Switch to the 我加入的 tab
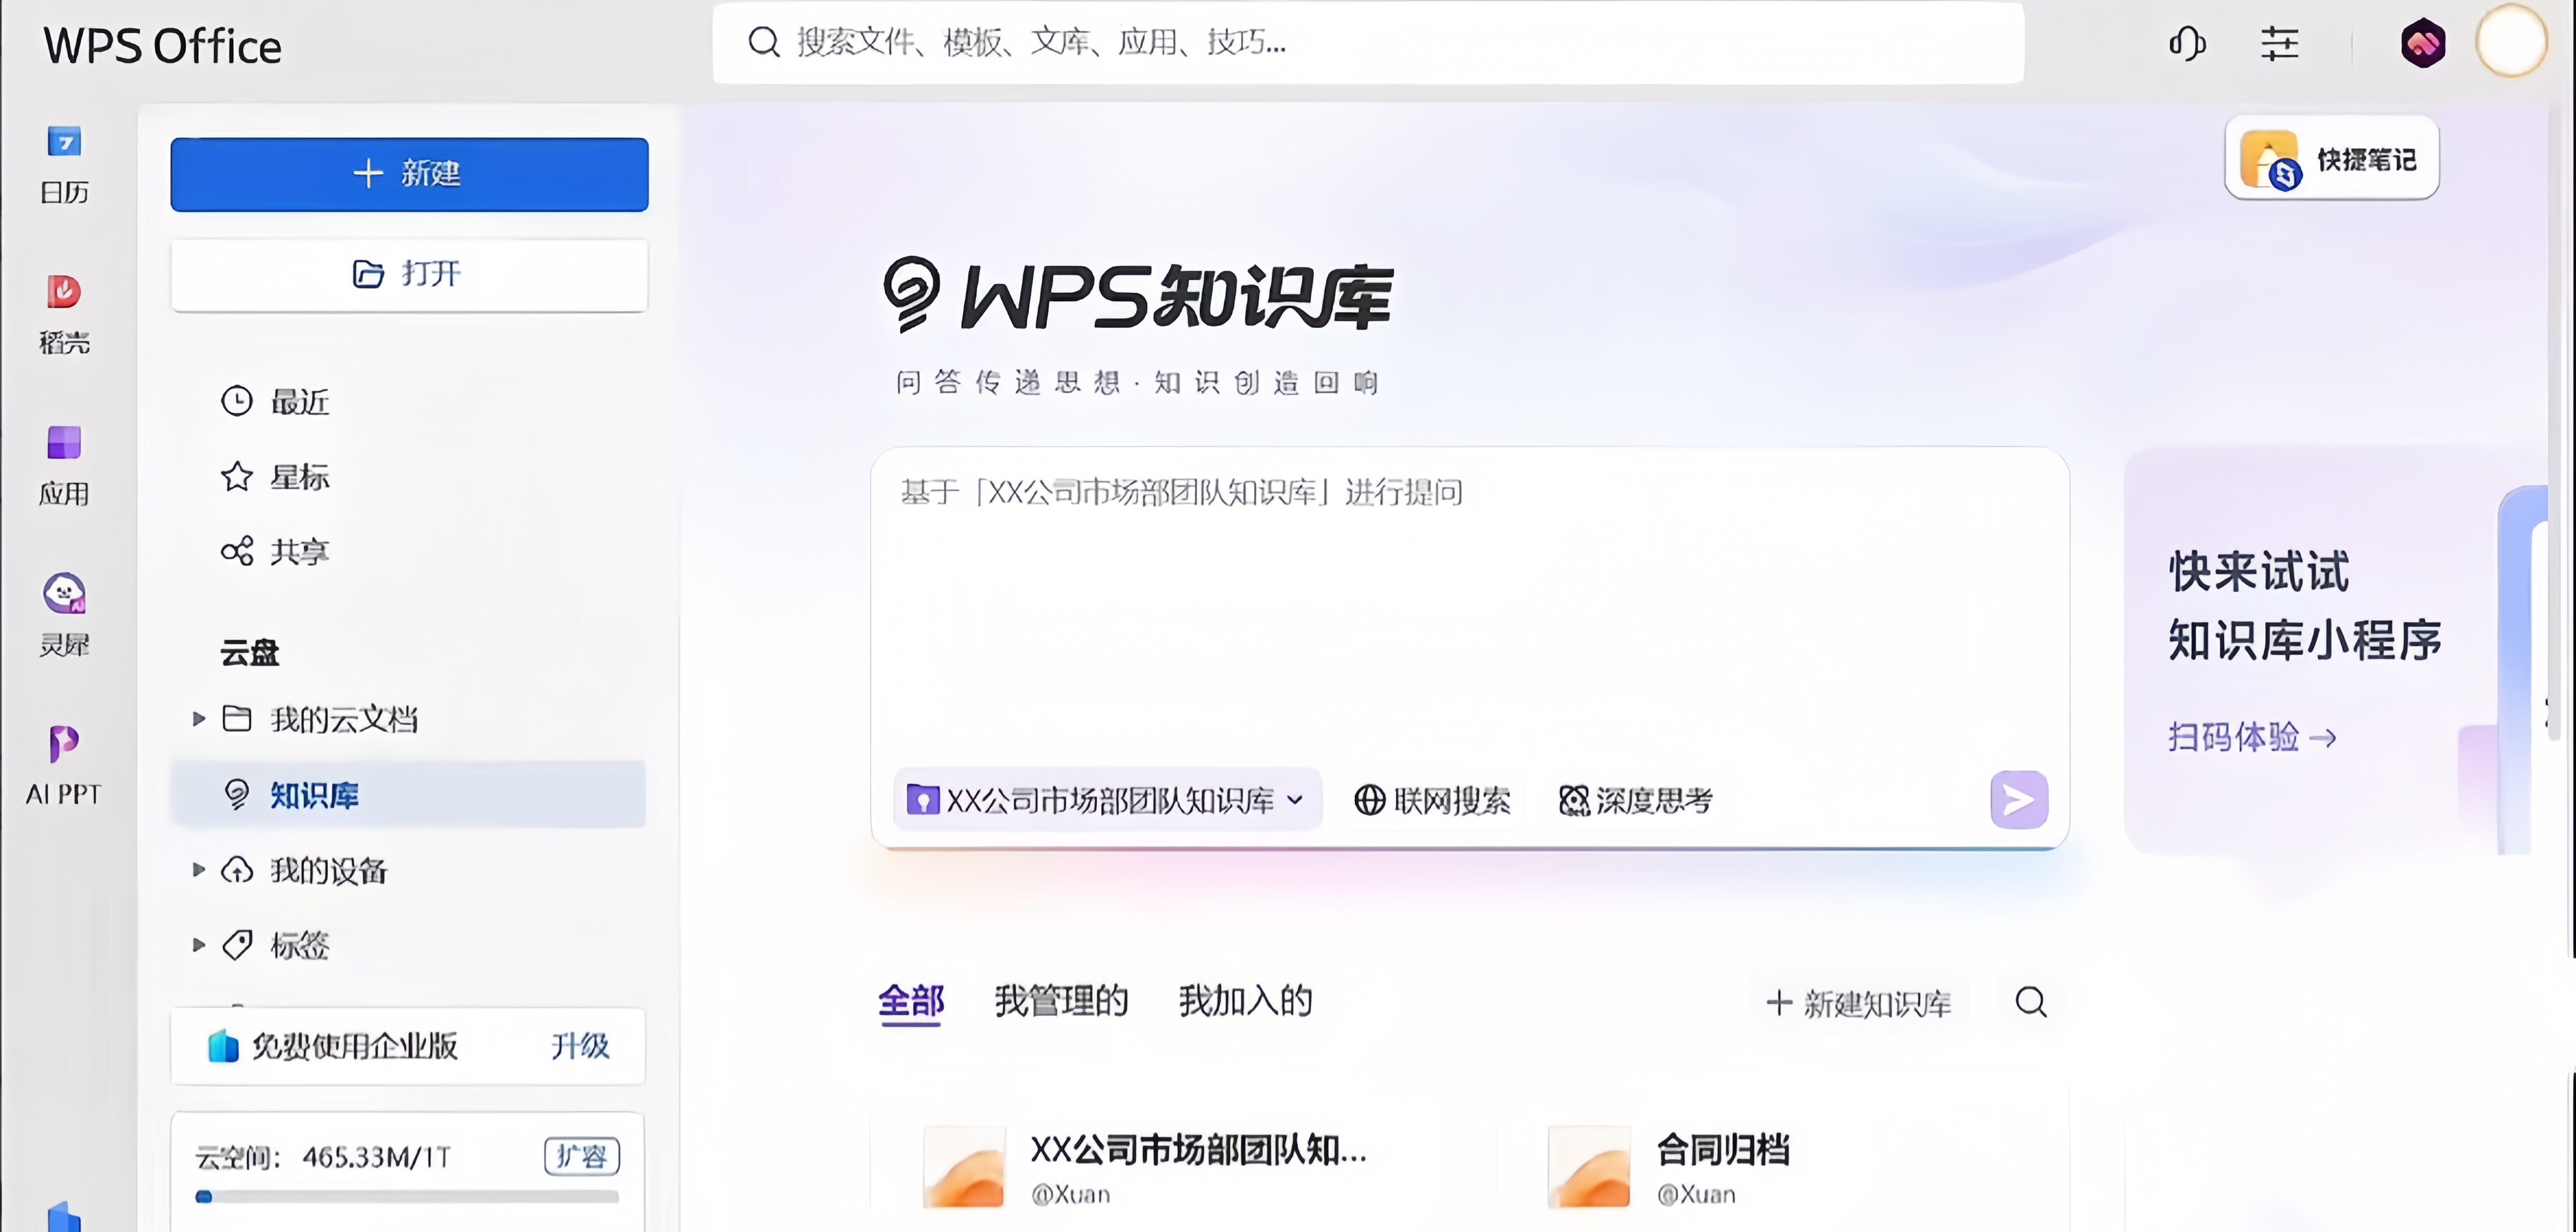The image size is (2576, 1232). 1245,1001
